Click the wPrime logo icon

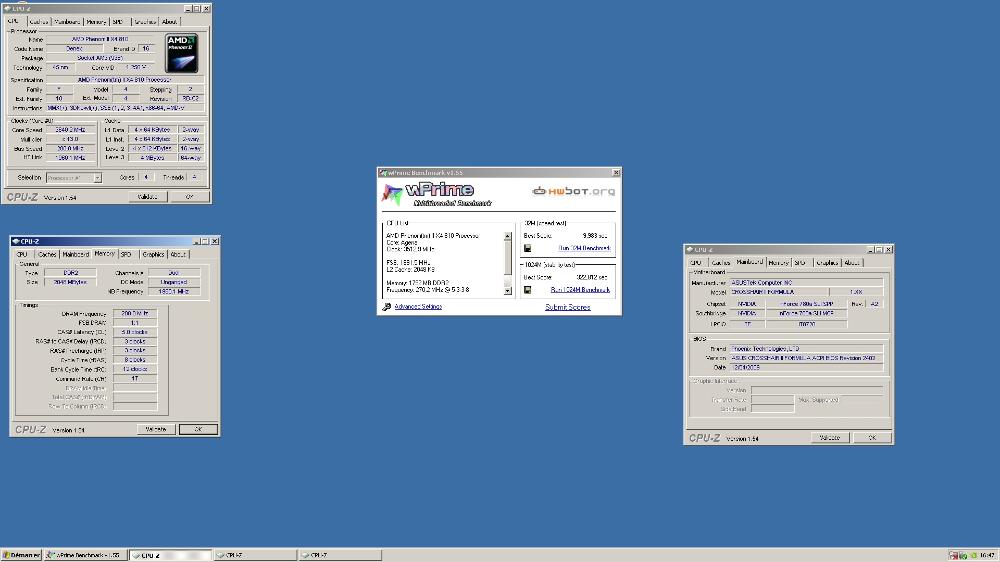[x=392, y=194]
